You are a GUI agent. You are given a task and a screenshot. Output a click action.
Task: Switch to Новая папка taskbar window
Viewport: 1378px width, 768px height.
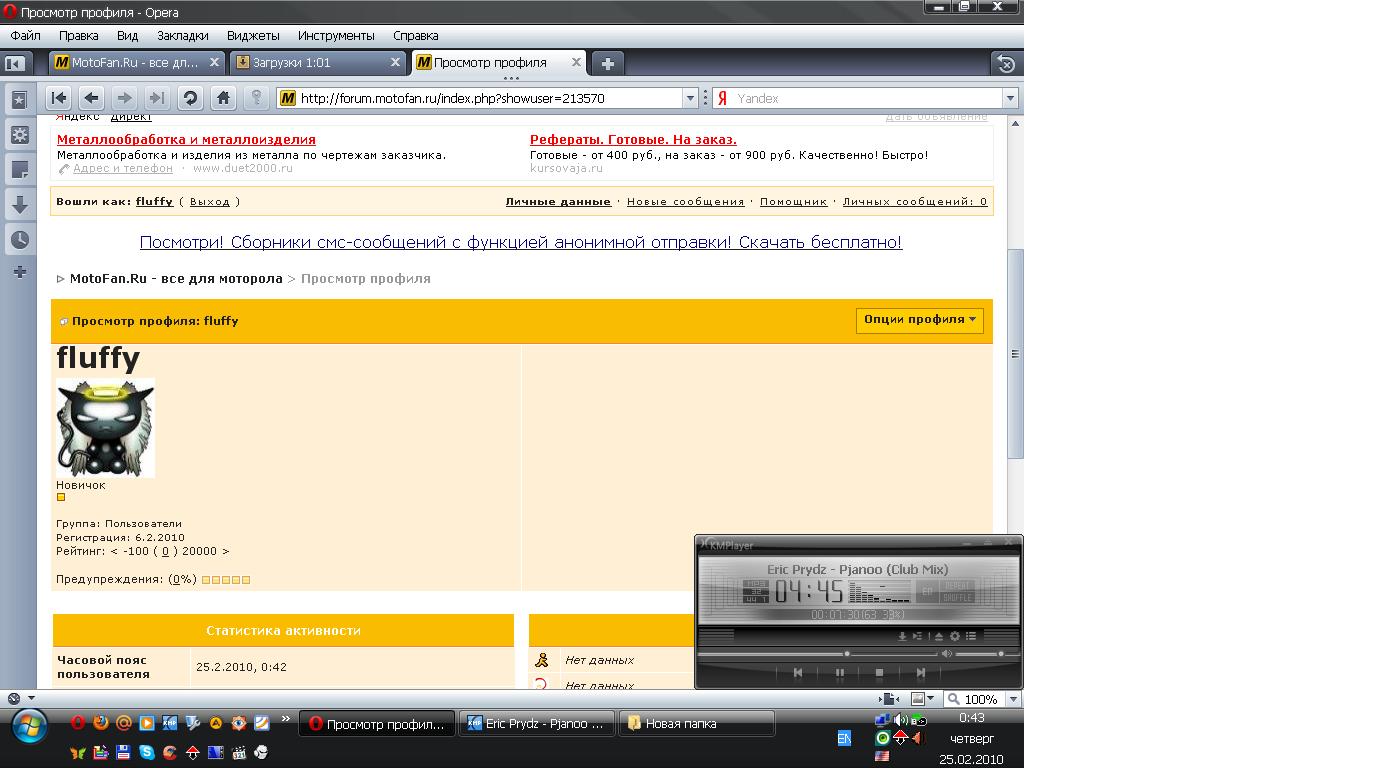tap(697, 723)
